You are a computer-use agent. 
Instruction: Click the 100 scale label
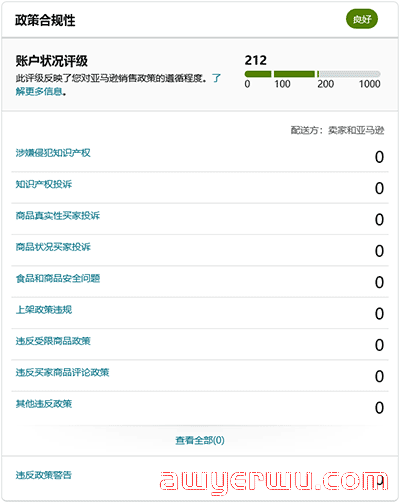pos(282,84)
